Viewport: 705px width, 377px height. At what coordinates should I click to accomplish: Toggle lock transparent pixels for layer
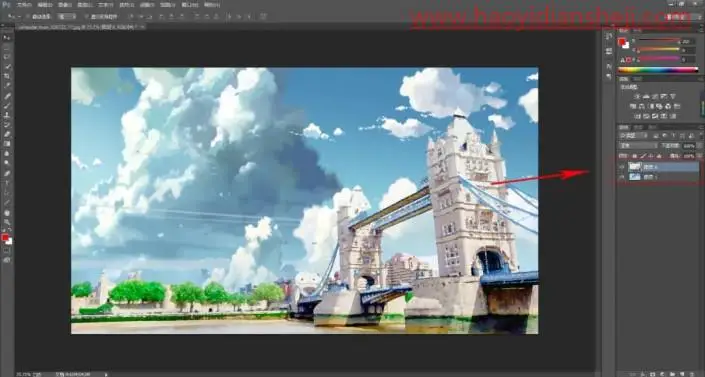634,156
